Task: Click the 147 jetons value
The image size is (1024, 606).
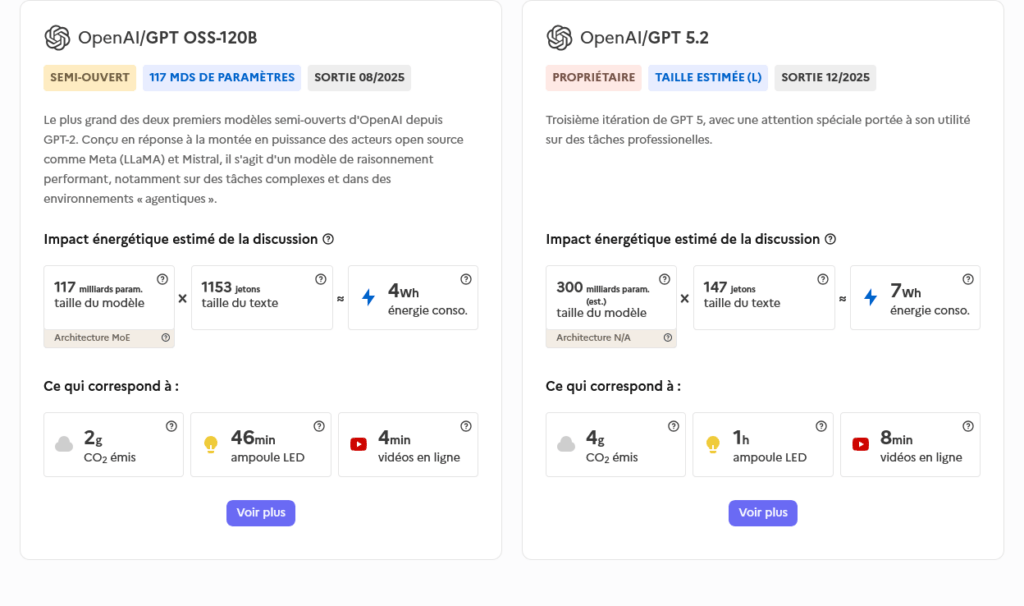Action: (729, 287)
